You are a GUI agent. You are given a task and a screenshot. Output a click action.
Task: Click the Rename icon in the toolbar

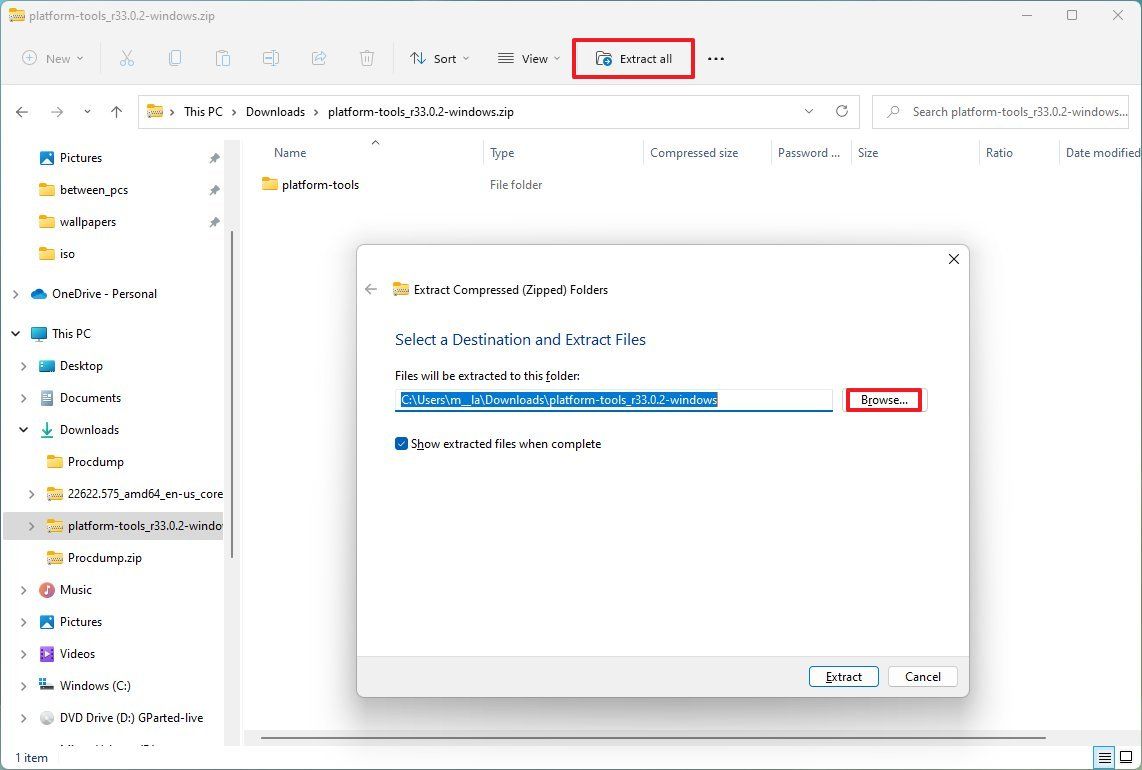click(x=271, y=58)
